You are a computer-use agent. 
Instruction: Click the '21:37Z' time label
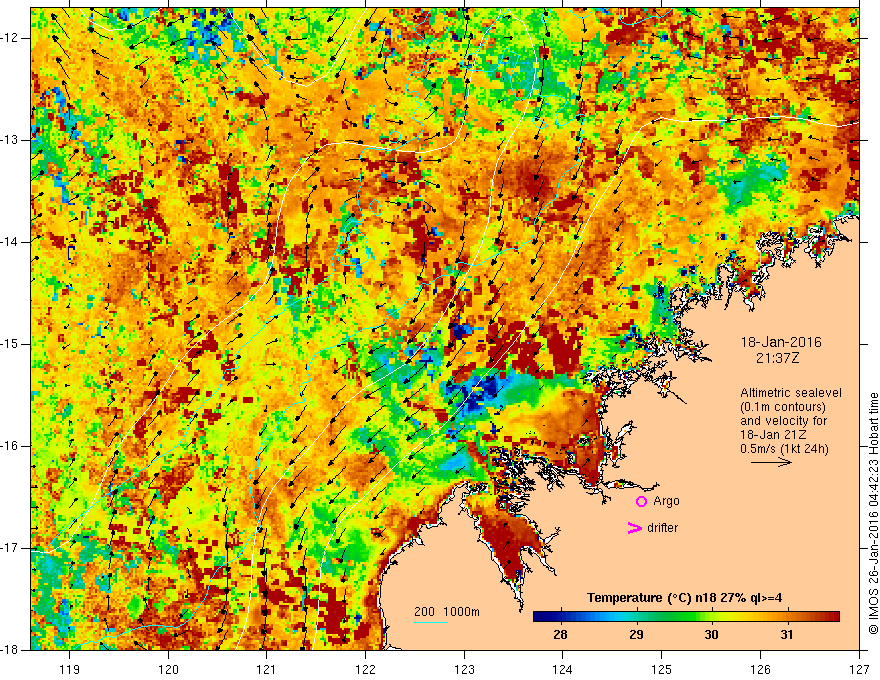click(777, 357)
